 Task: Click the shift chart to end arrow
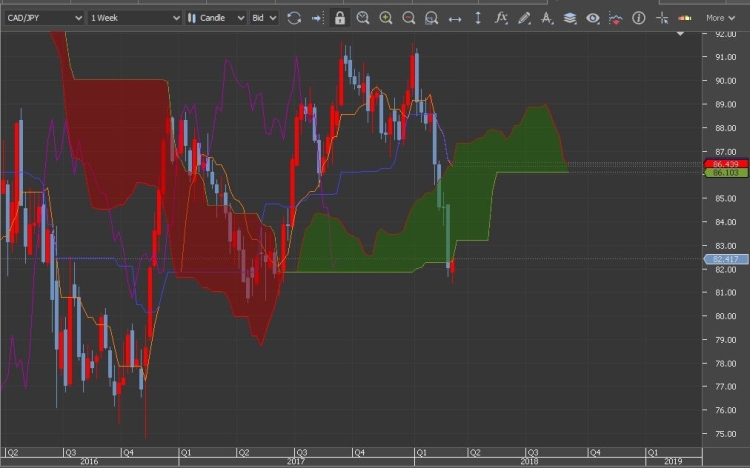tap(317, 18)
